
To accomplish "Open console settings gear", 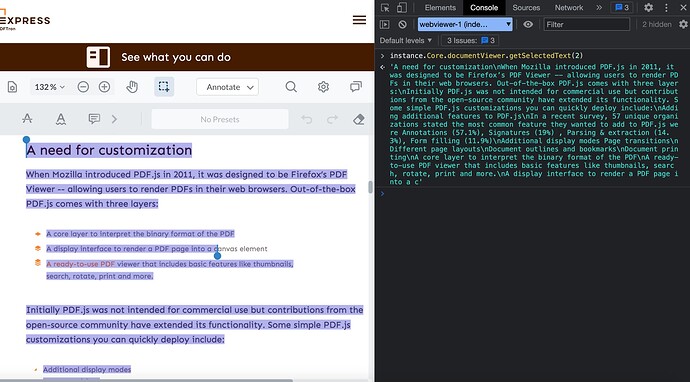I will [x=683, y=24].
